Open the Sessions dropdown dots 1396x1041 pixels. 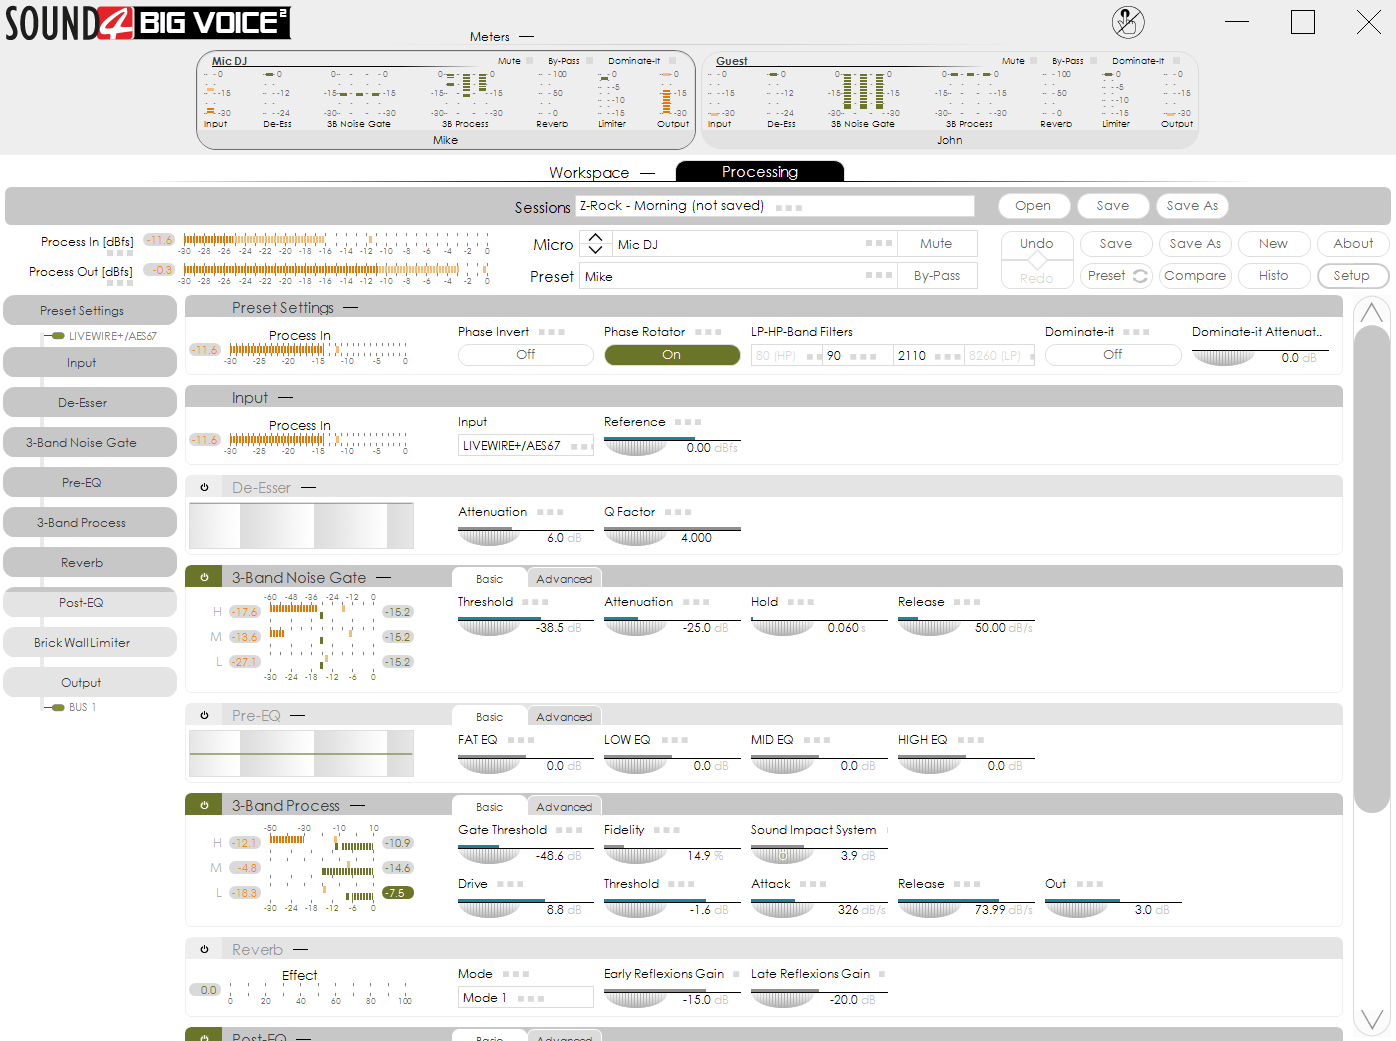[x=789, y=208]
